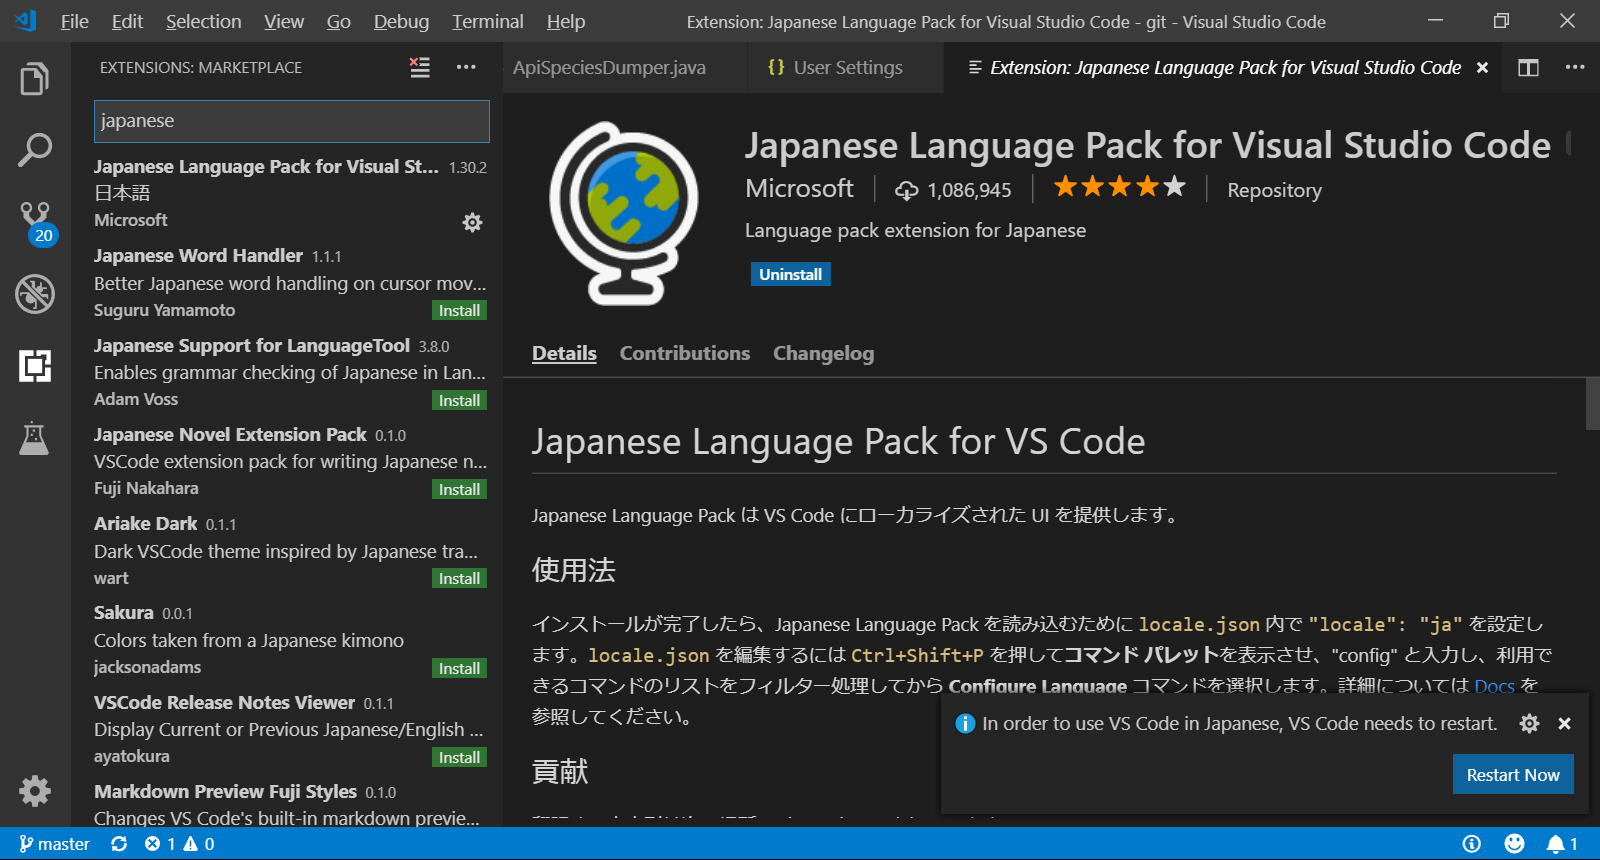Viewport: 1600px width, 860px height.
Task: Click the star rating of the extension
Action: click(1119, 187)
